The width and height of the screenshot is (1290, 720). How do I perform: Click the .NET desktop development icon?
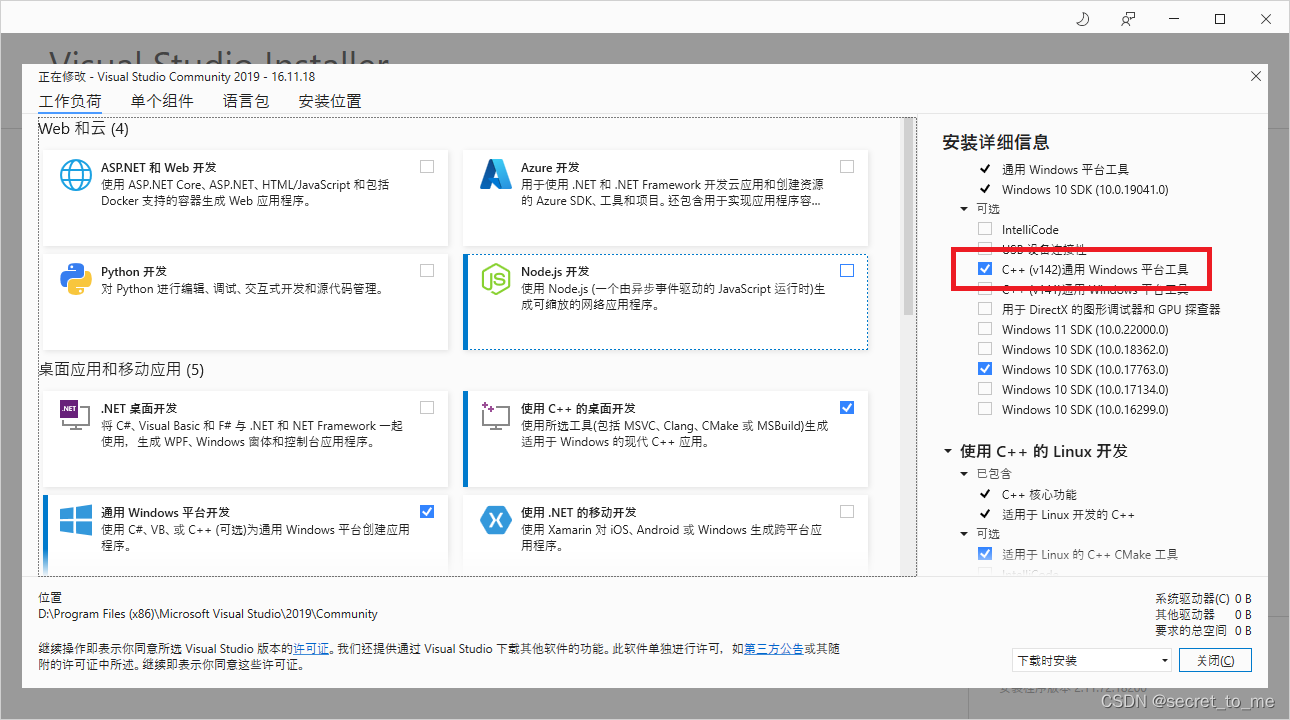coord(76,415)
